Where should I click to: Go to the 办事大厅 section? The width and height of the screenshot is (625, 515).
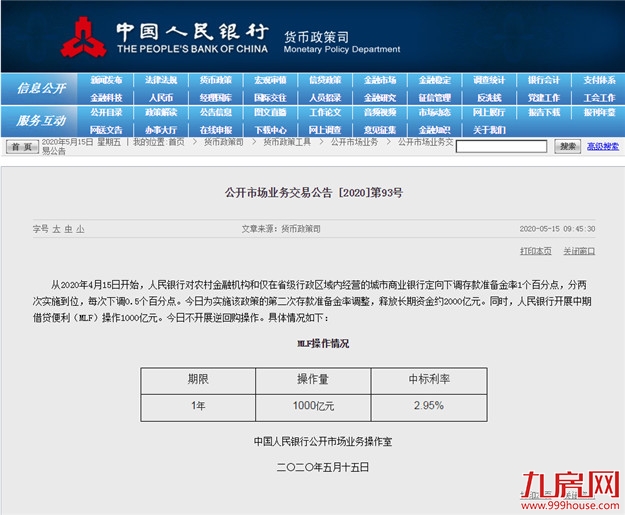pyautogui.click(x=161, y=130)
